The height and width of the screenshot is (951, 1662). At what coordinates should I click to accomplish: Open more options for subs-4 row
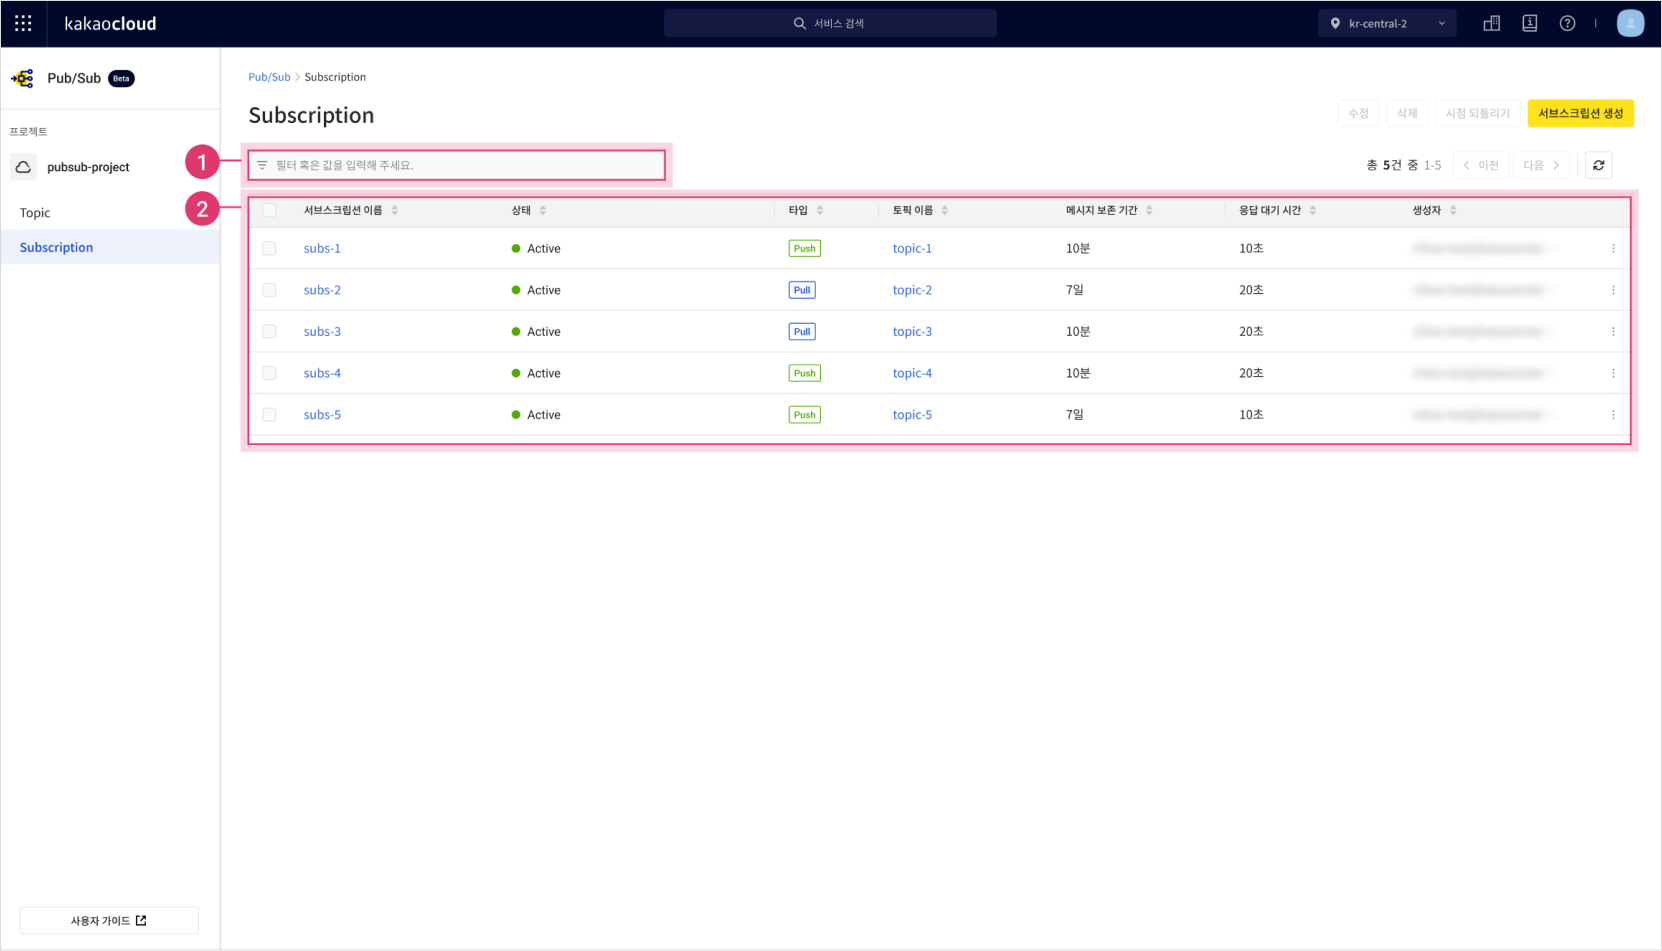coord(1613,373)
